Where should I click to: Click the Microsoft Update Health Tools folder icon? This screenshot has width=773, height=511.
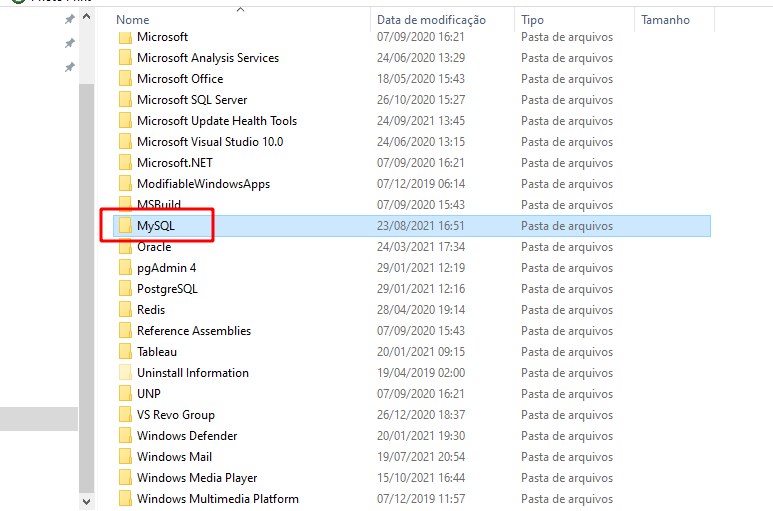pyautogui.click(x=125, y=121)
